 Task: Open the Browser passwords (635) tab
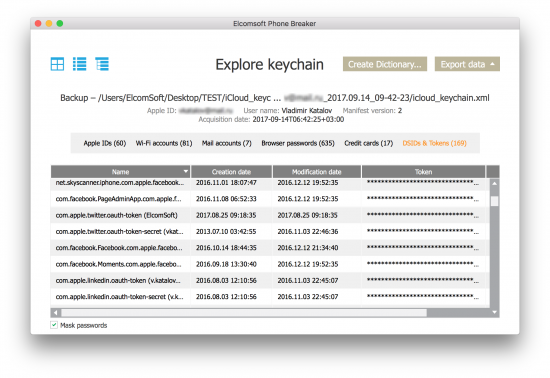(x=298, y=143)
